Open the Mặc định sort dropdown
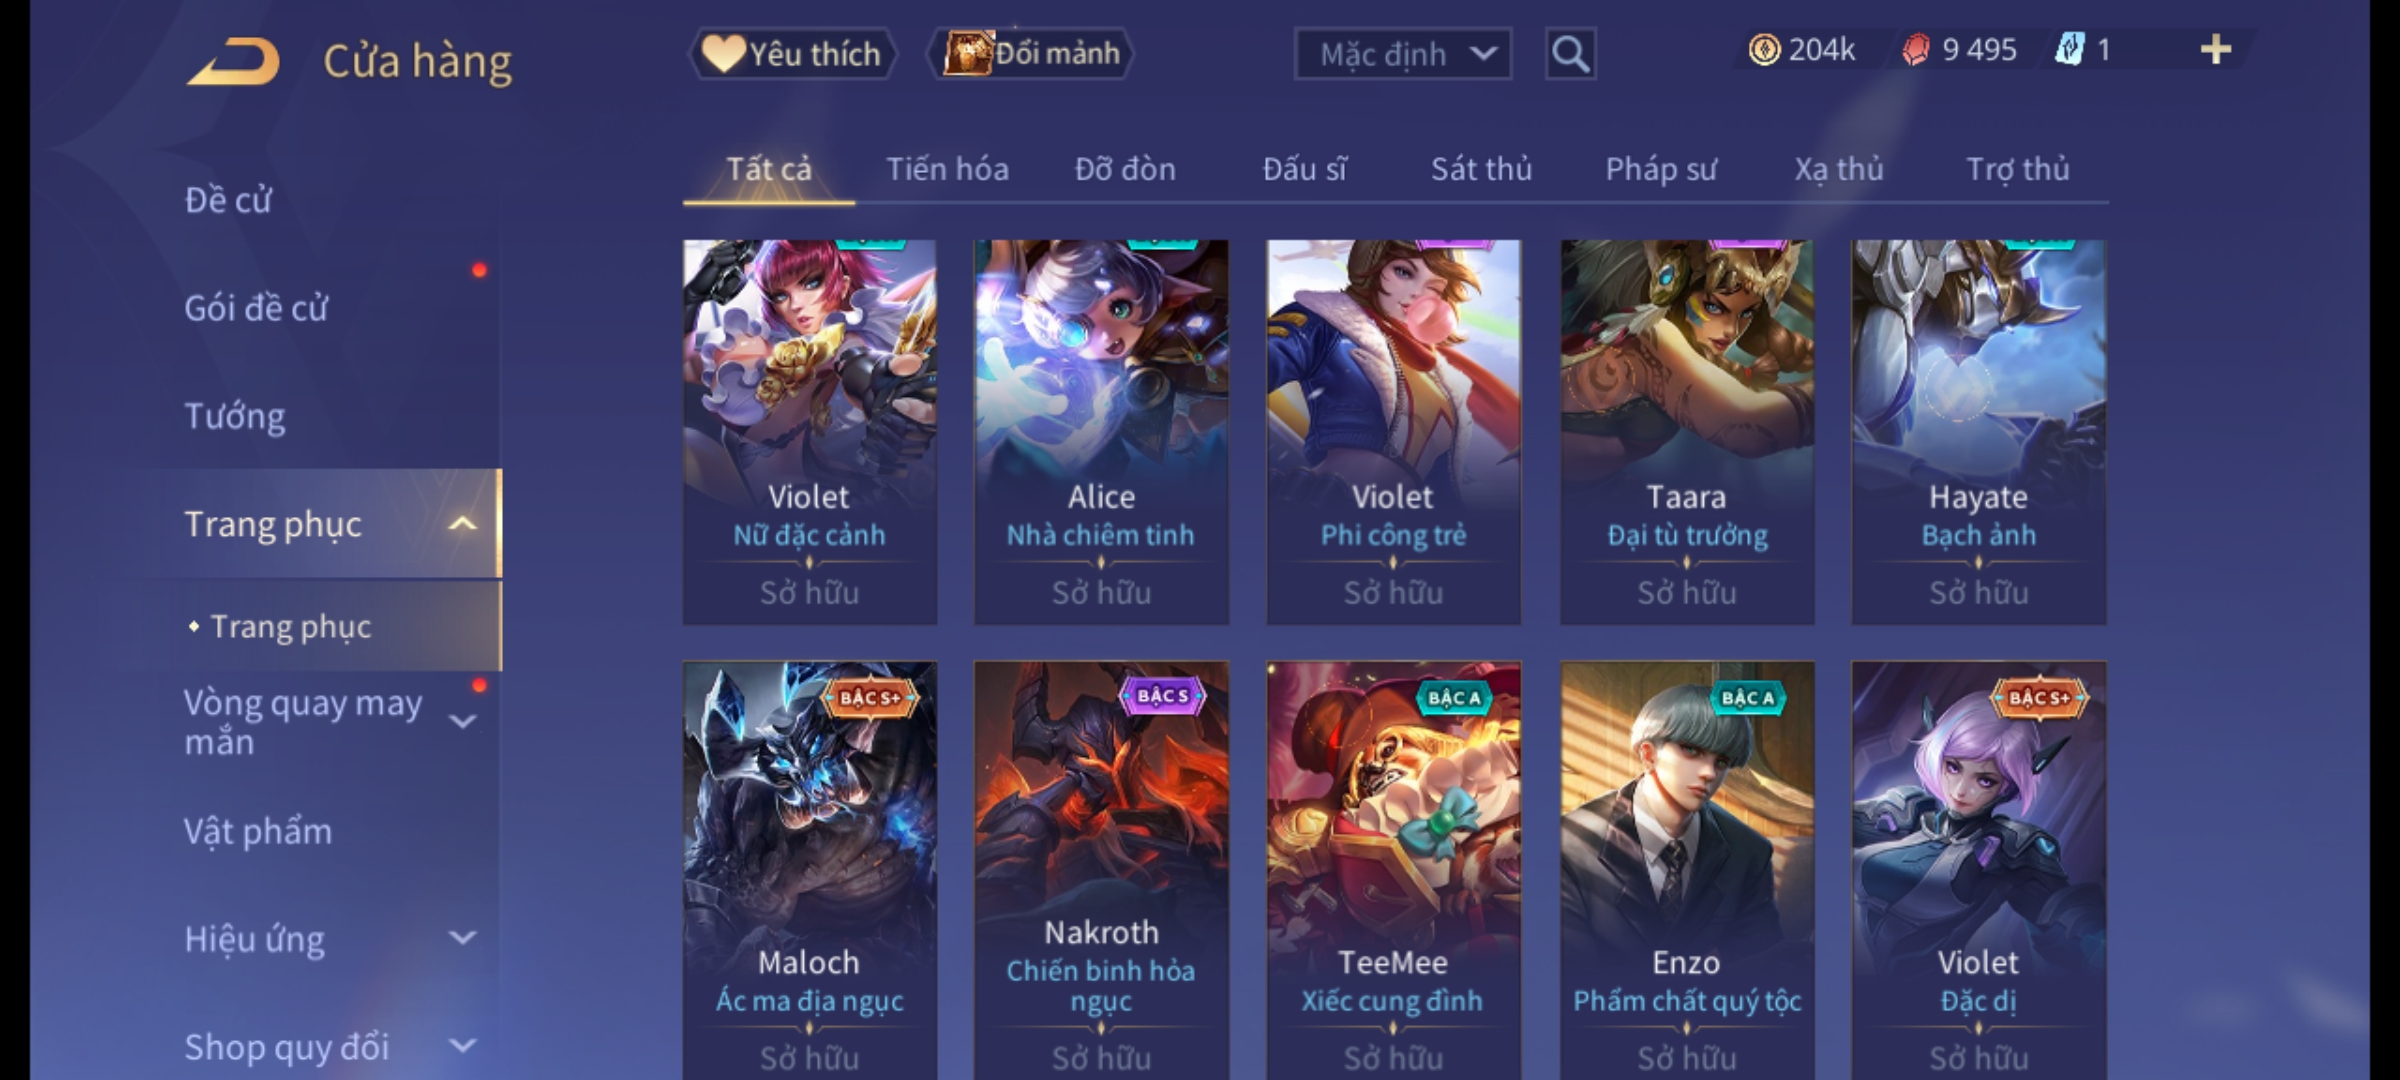Screen dimensions: 2400x1080 [1402, 54]
